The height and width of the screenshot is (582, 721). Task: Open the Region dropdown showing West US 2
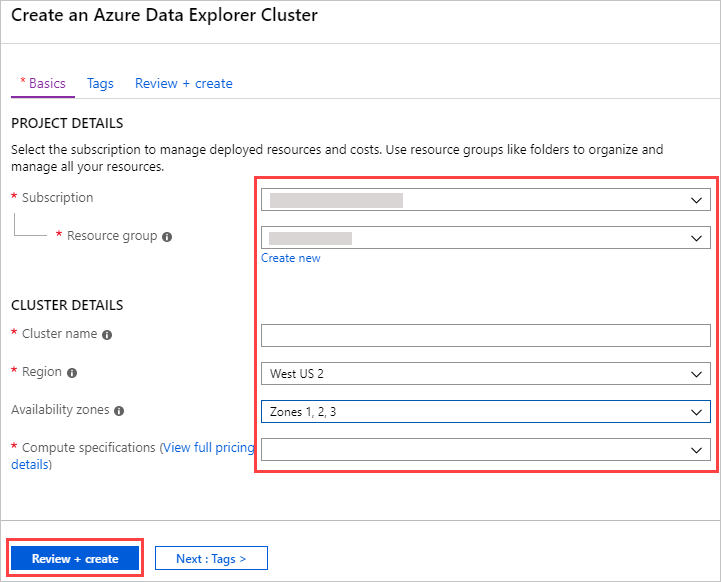click(x=485, y=374)
